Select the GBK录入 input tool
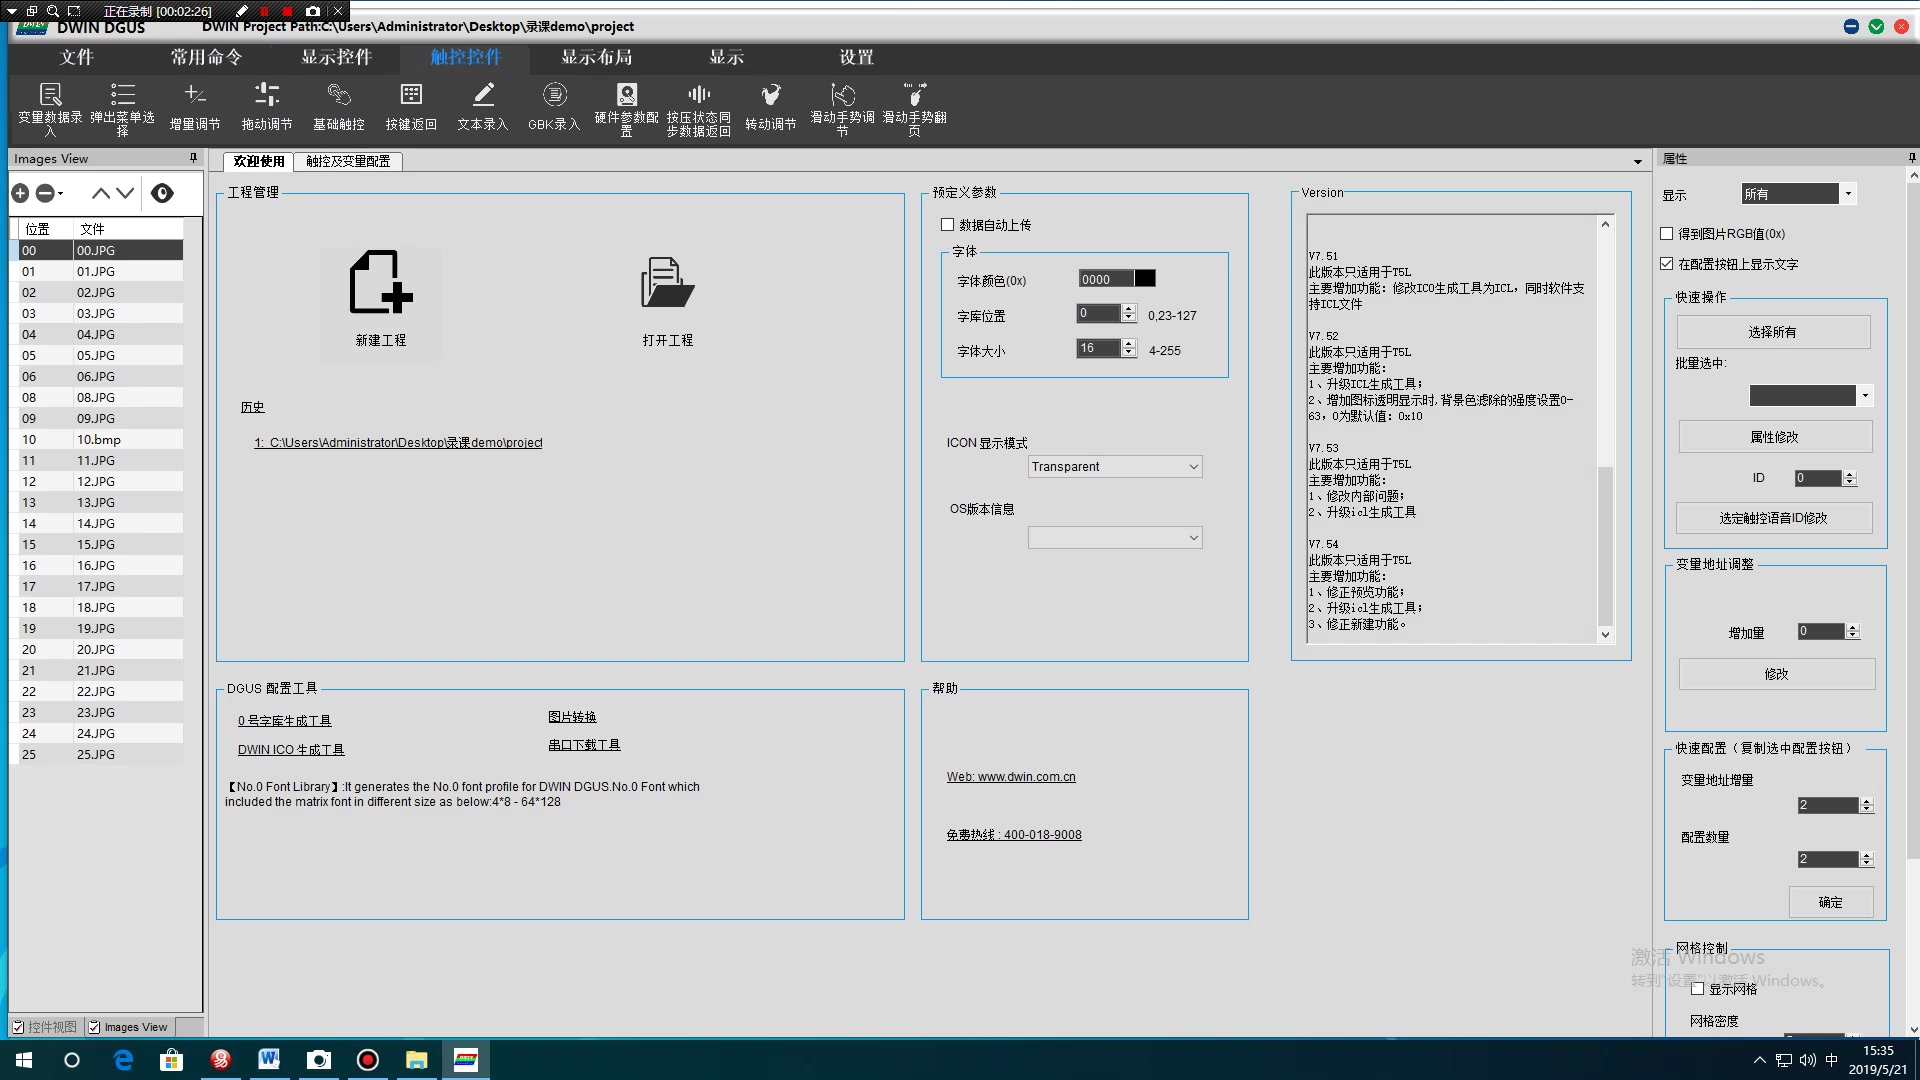The height and width of the screenshot is (1080, 1920). tap(554, 106)
